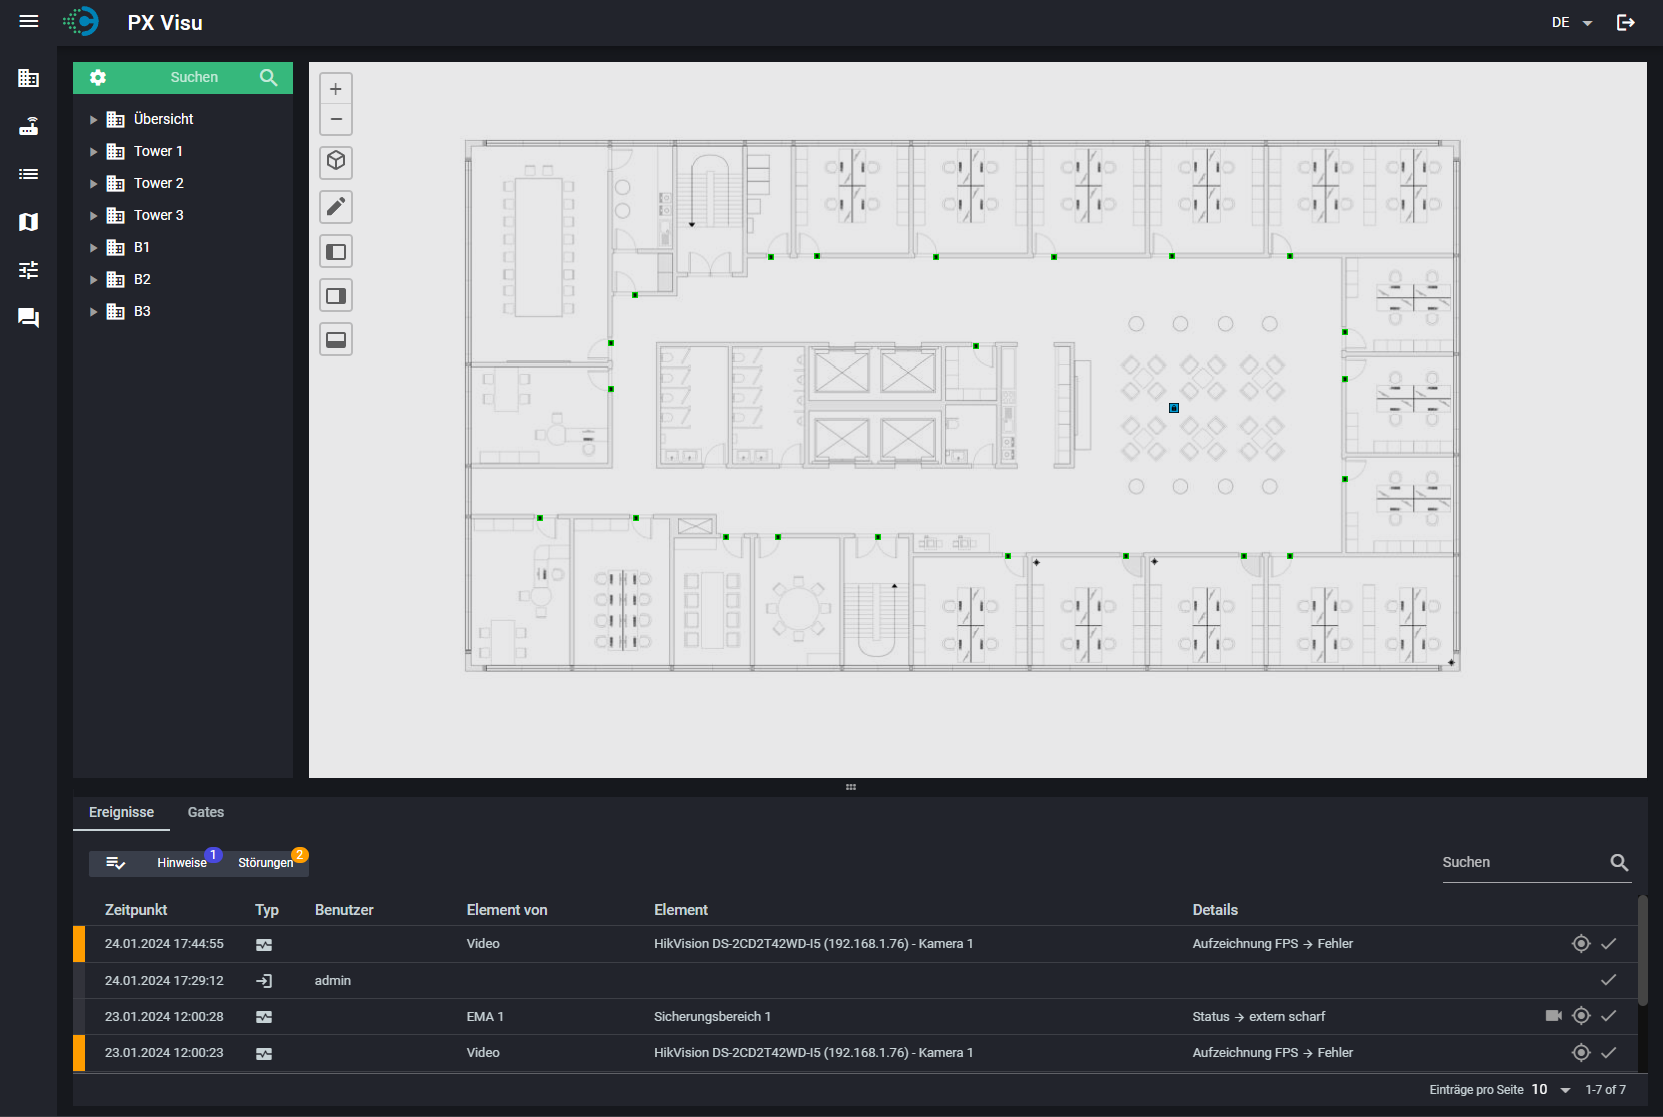Image resolution: width=1663 pixels, height=1117 pixels.
Task: Click the panel resize drag handle
Action: (851, 787)
